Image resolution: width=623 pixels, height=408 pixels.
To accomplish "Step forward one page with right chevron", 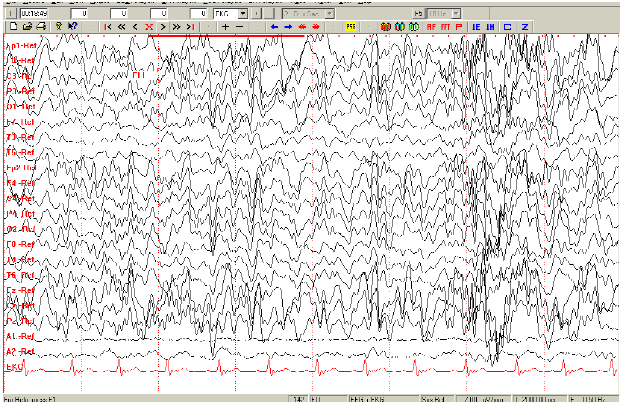I will 163,27.
